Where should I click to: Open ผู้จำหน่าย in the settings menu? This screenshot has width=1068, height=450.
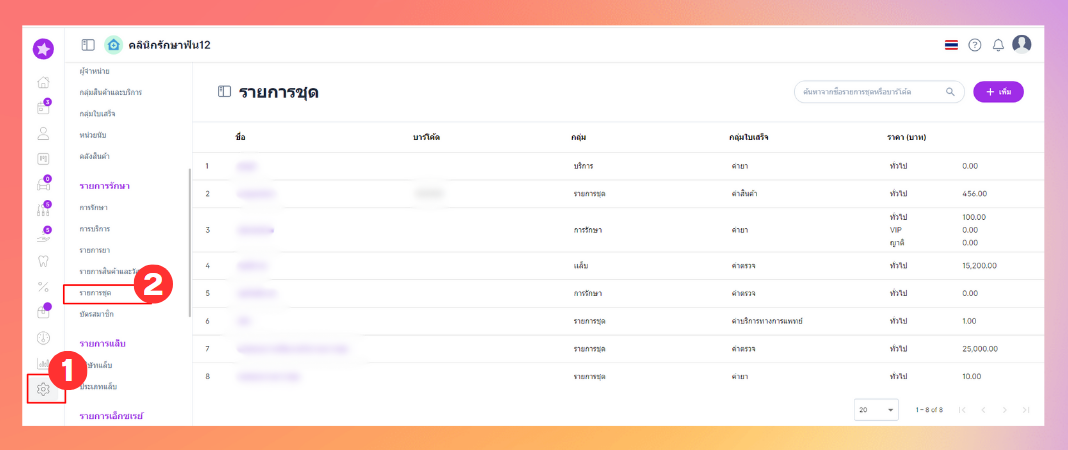(95, 71)
